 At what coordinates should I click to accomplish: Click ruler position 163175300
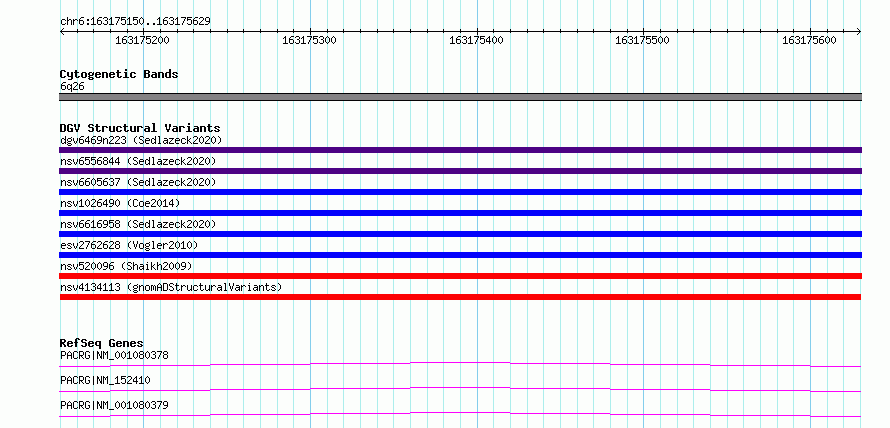click(309, 40)
